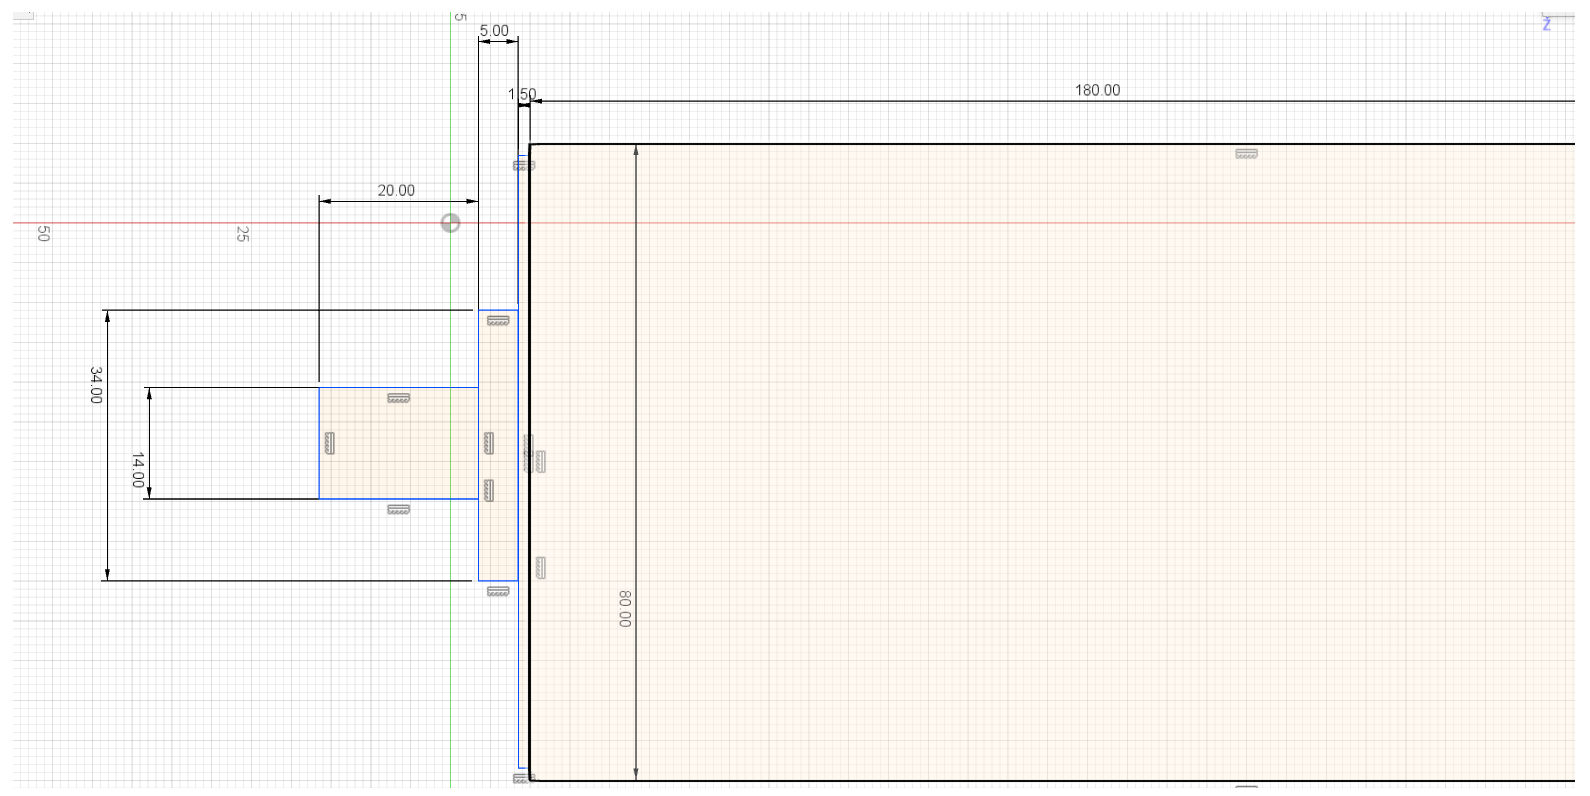Screen dimensions: 1590x796
Task: Click the 1.50 dimension value
Action: [x=522, y=94]
